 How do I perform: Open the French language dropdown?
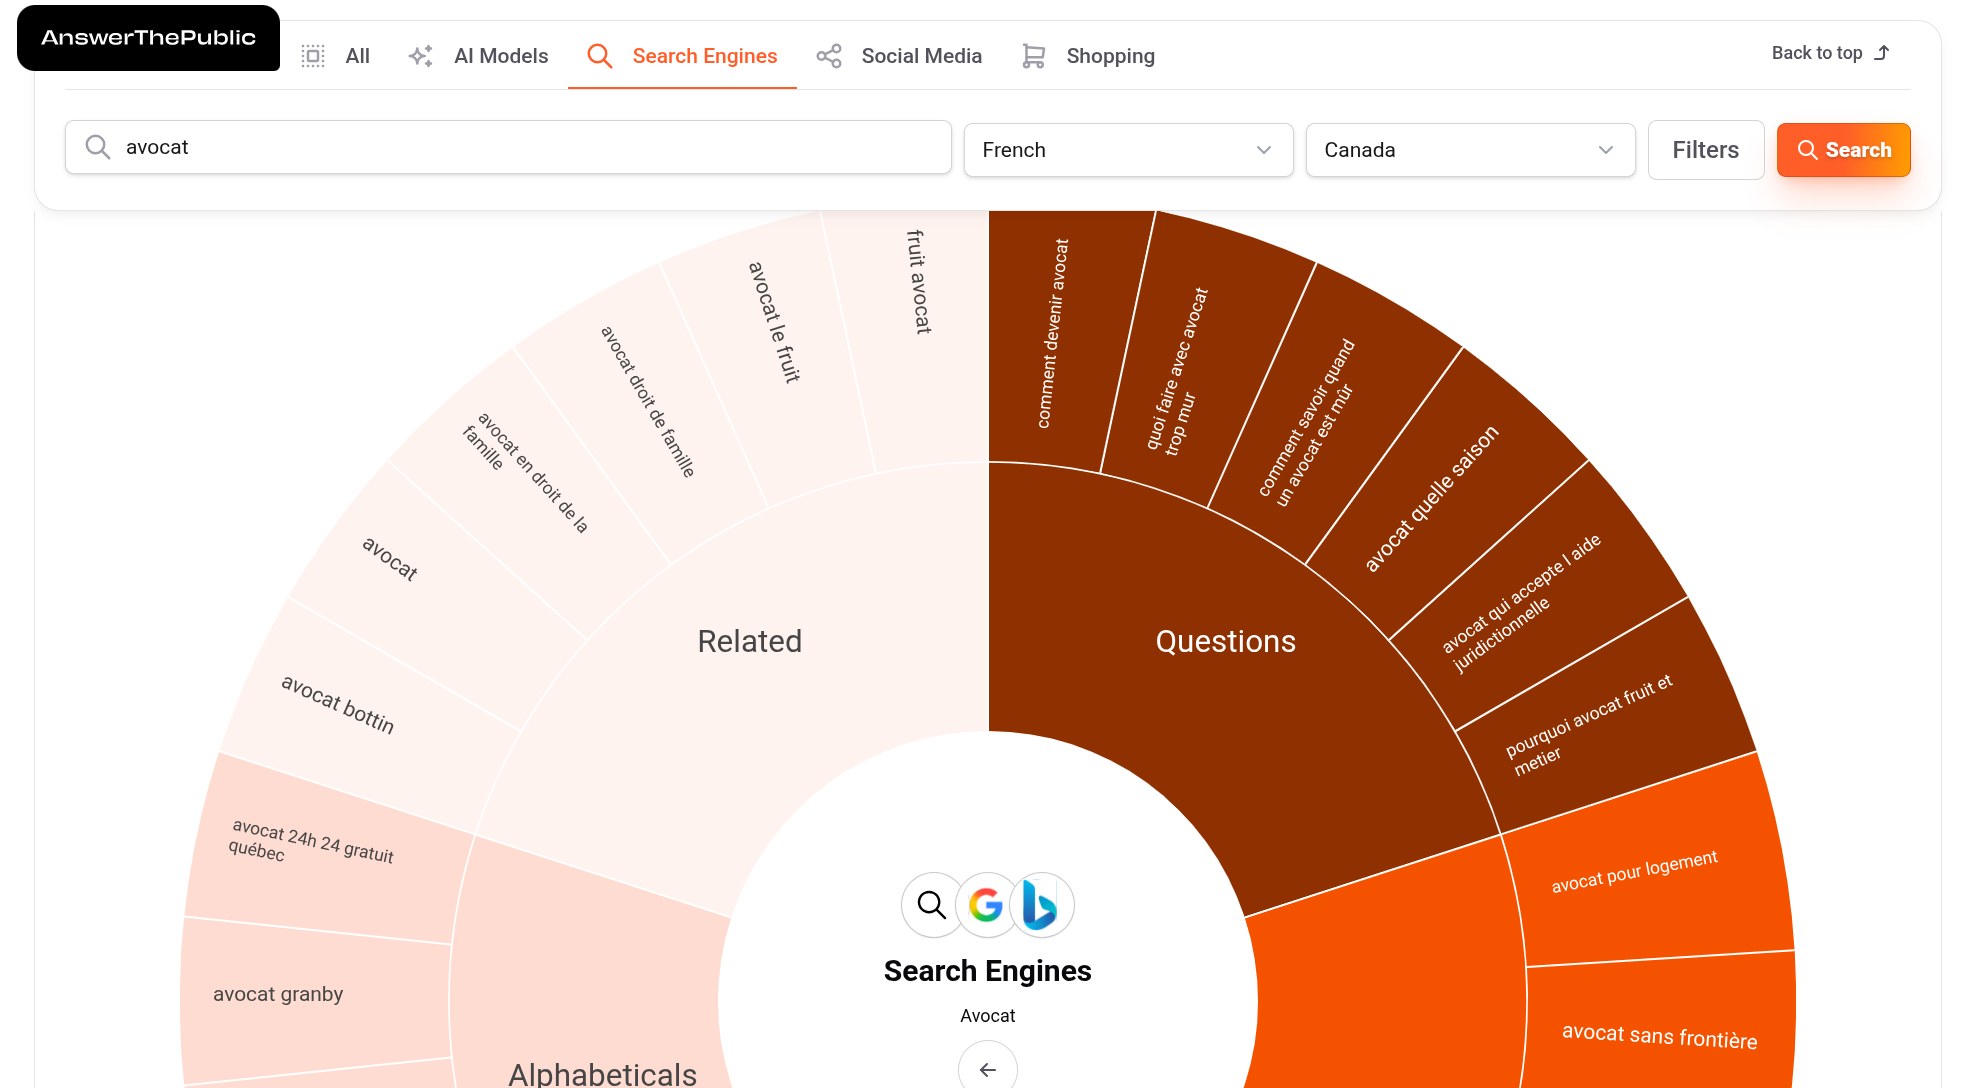click(1128, 150)
